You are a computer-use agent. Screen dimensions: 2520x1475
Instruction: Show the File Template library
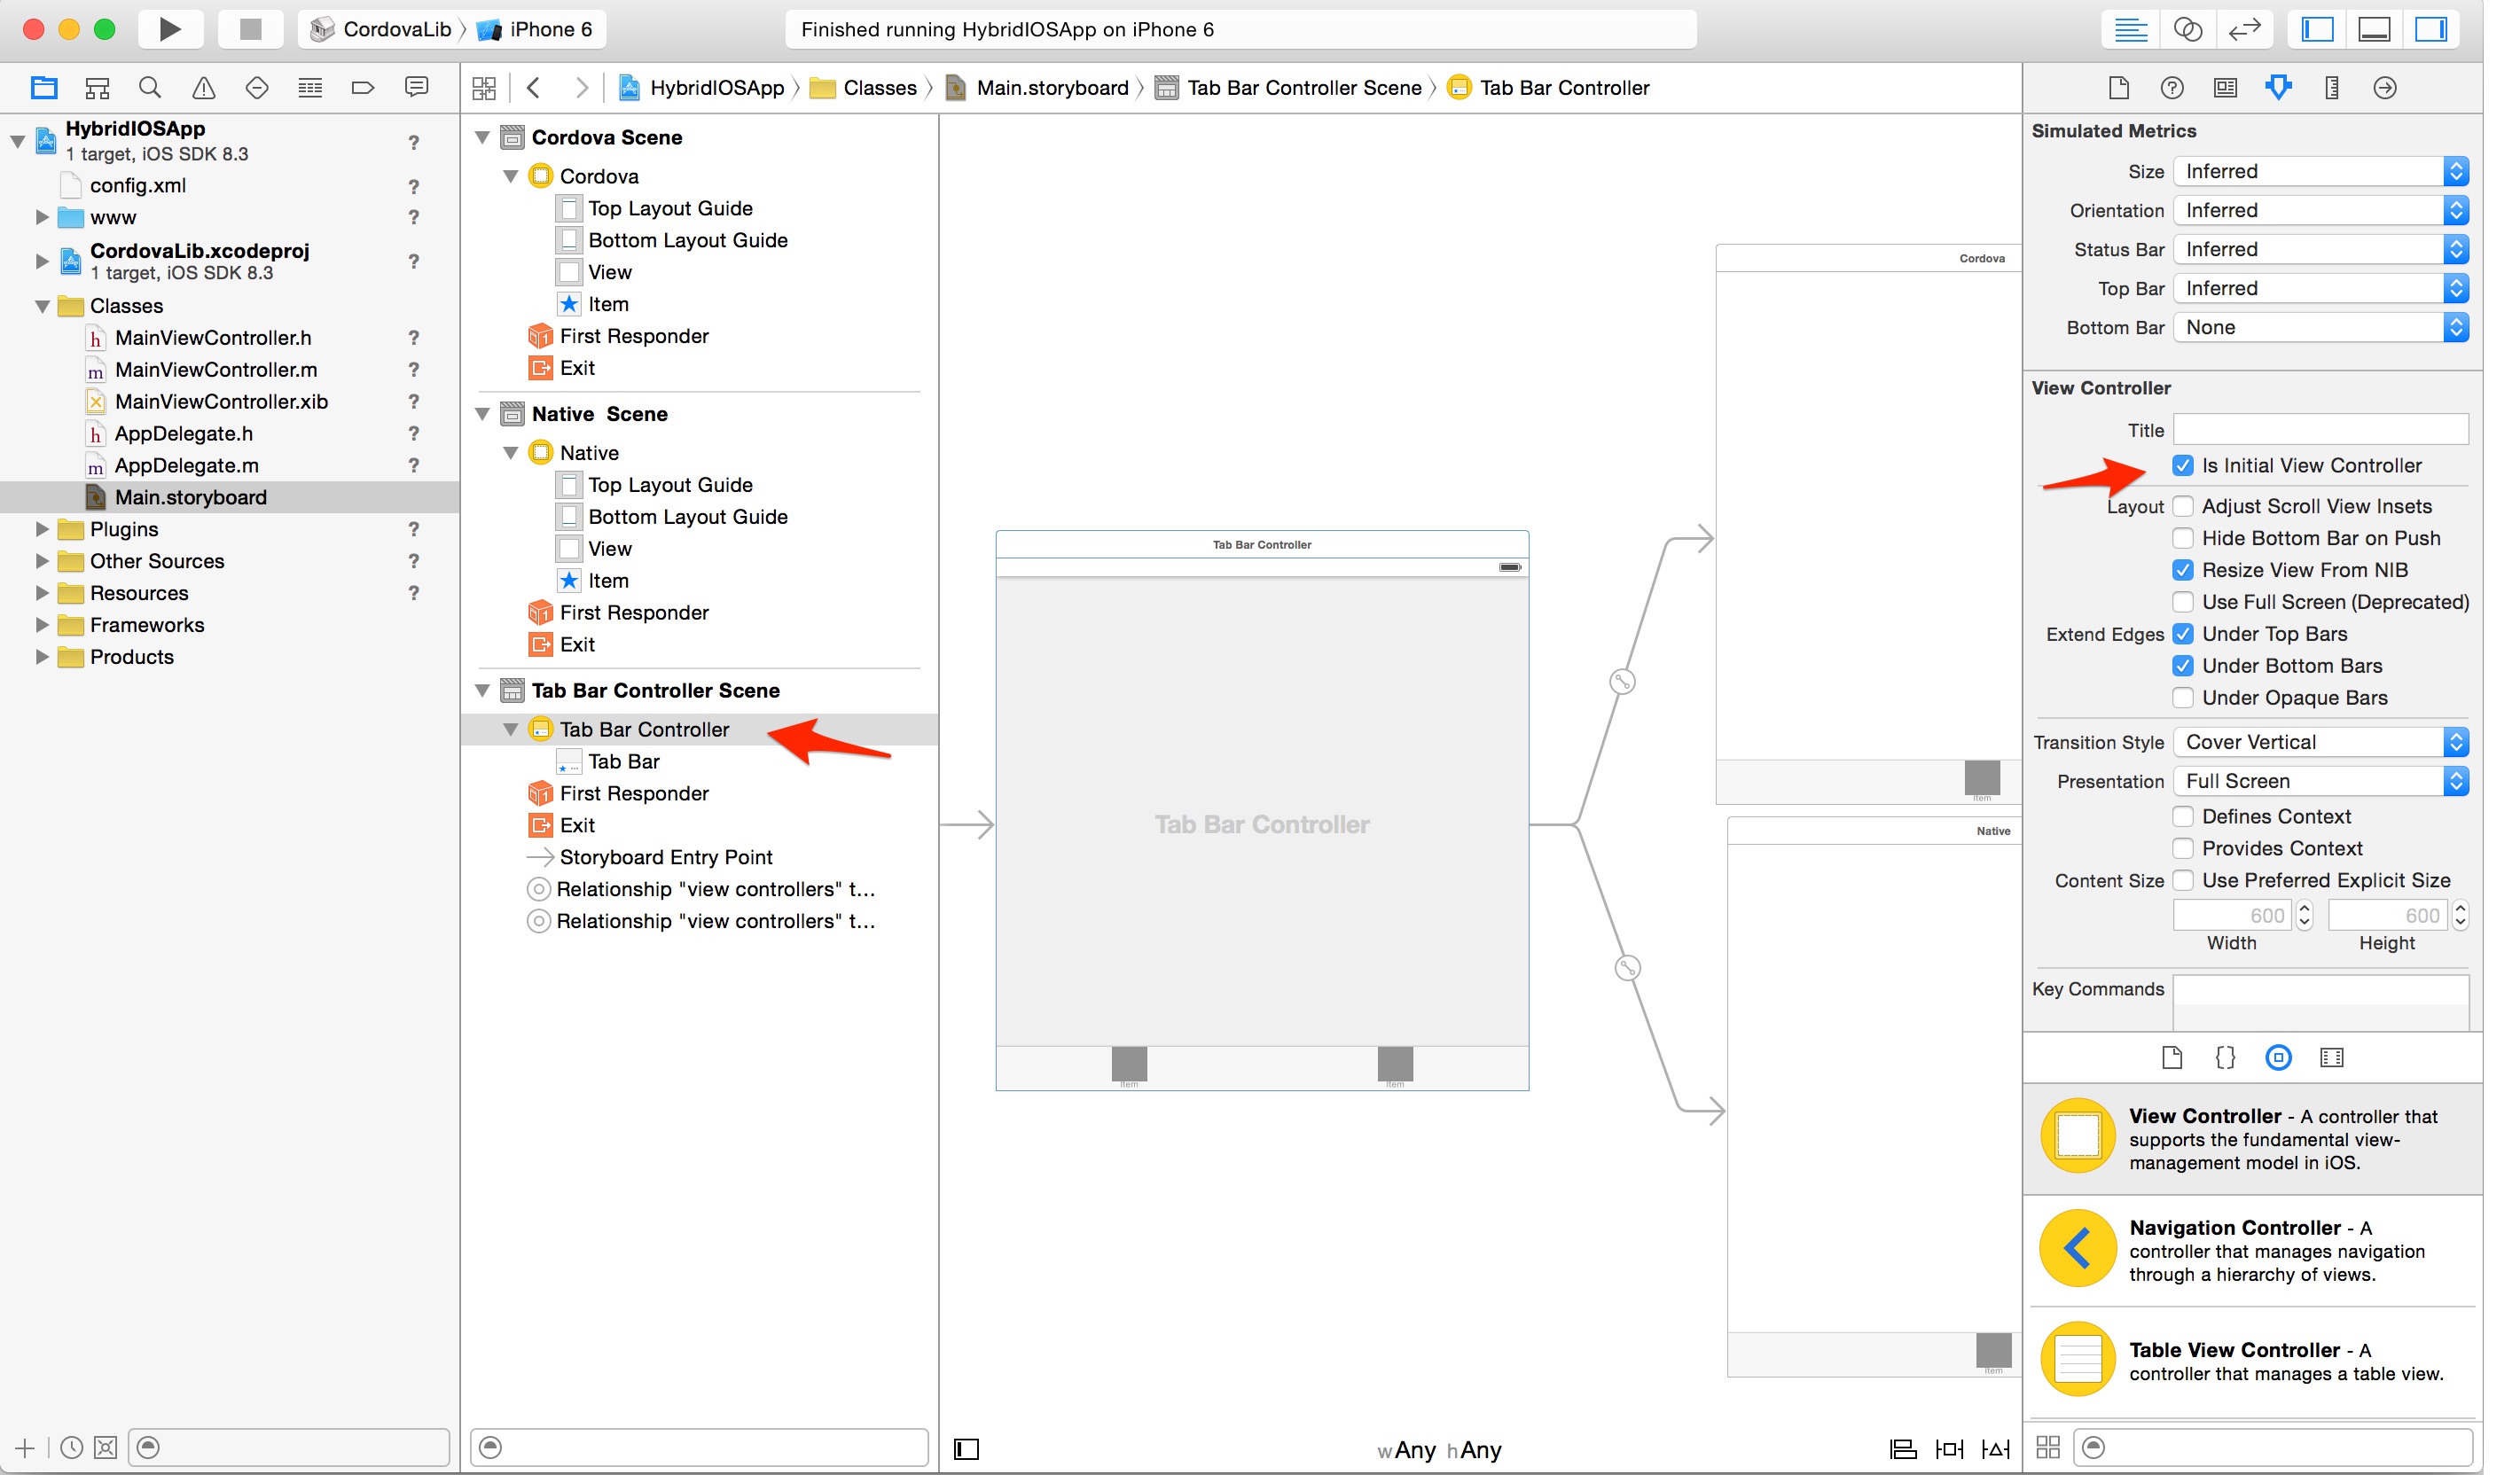click(2171, 1057)
